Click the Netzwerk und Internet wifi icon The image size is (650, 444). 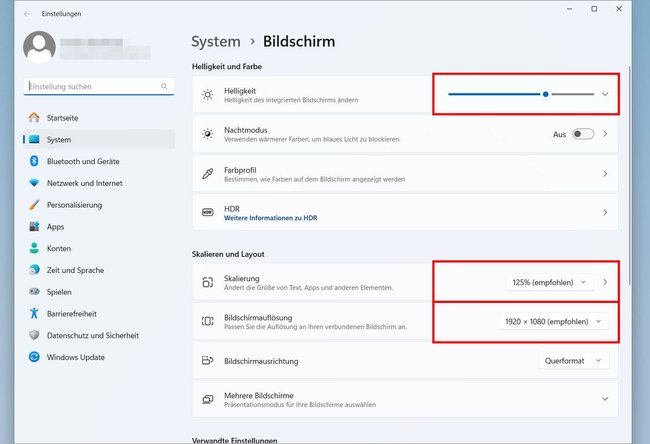[x=34, y=183]
